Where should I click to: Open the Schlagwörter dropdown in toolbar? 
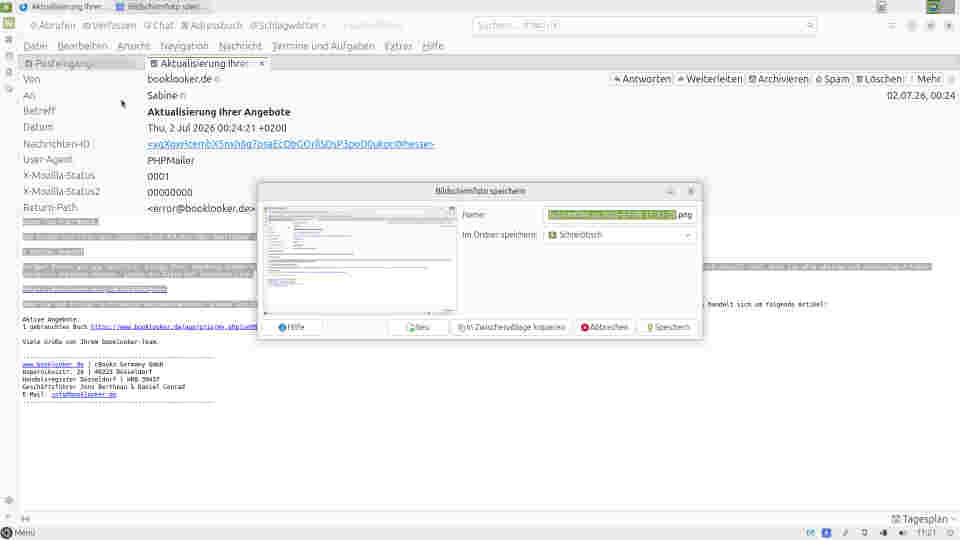288,26
